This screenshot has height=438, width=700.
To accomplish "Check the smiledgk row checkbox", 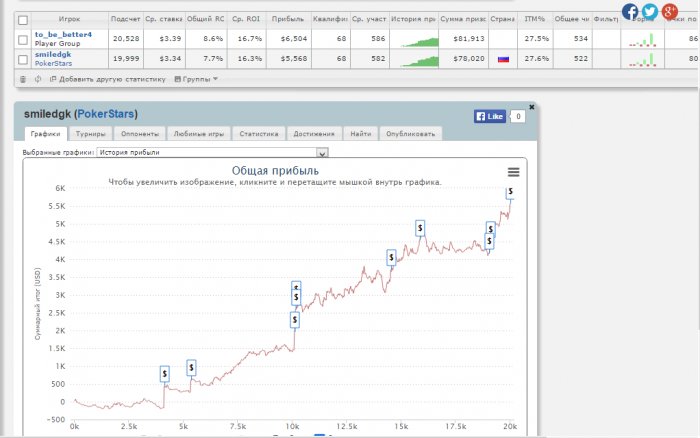I will click(x=23, y=59).
